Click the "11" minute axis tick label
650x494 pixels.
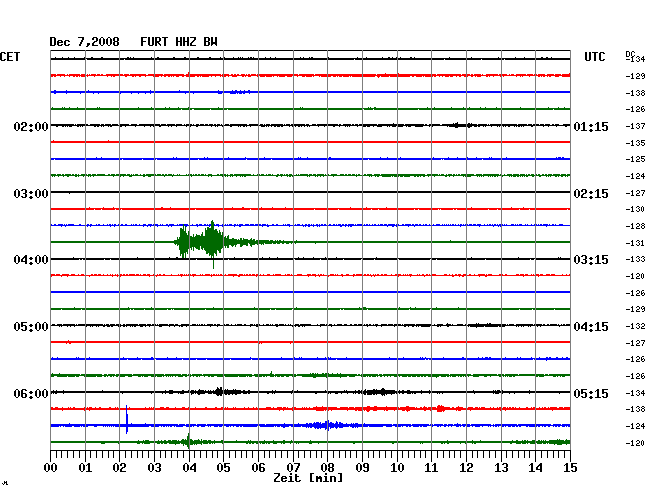coord(432,468)
